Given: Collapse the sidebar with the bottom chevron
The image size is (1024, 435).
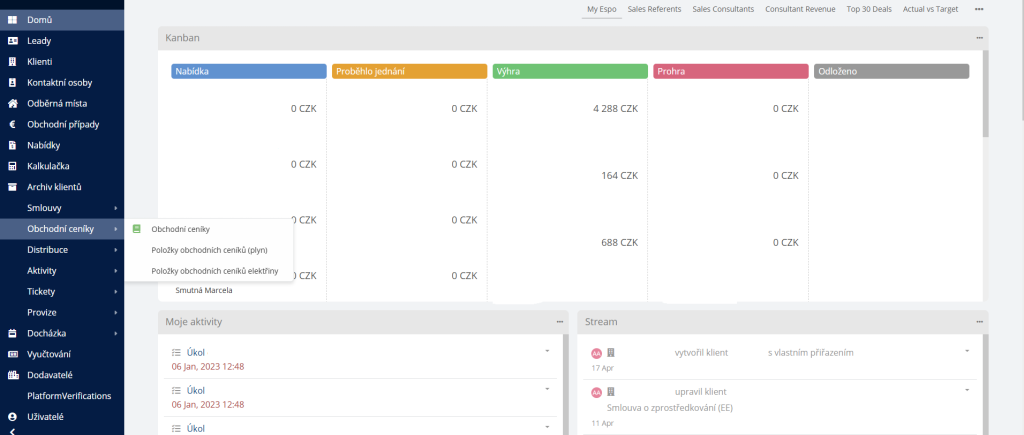Looking at the screenshot, I should pos(12,430).
